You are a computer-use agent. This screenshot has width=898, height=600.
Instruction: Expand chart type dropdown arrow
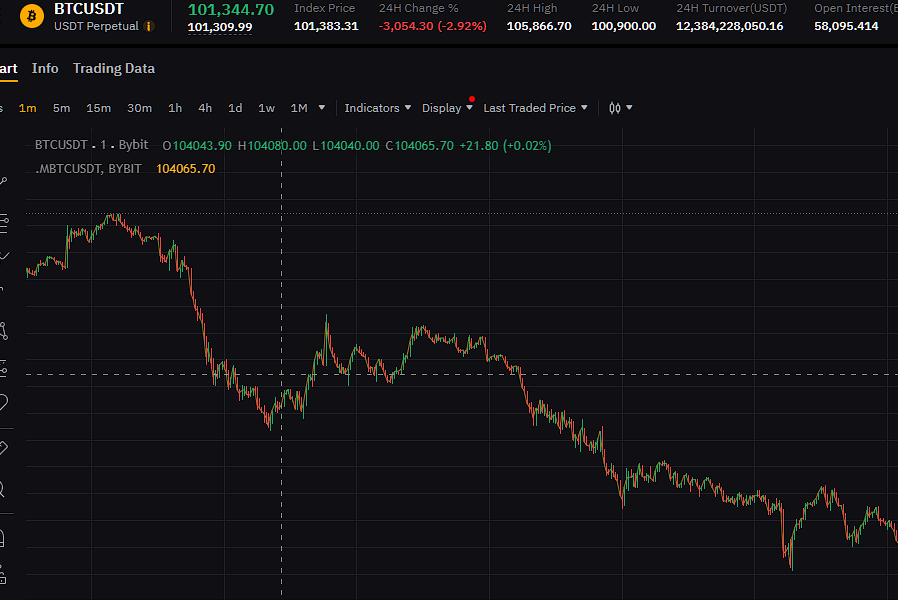point(629,108)
